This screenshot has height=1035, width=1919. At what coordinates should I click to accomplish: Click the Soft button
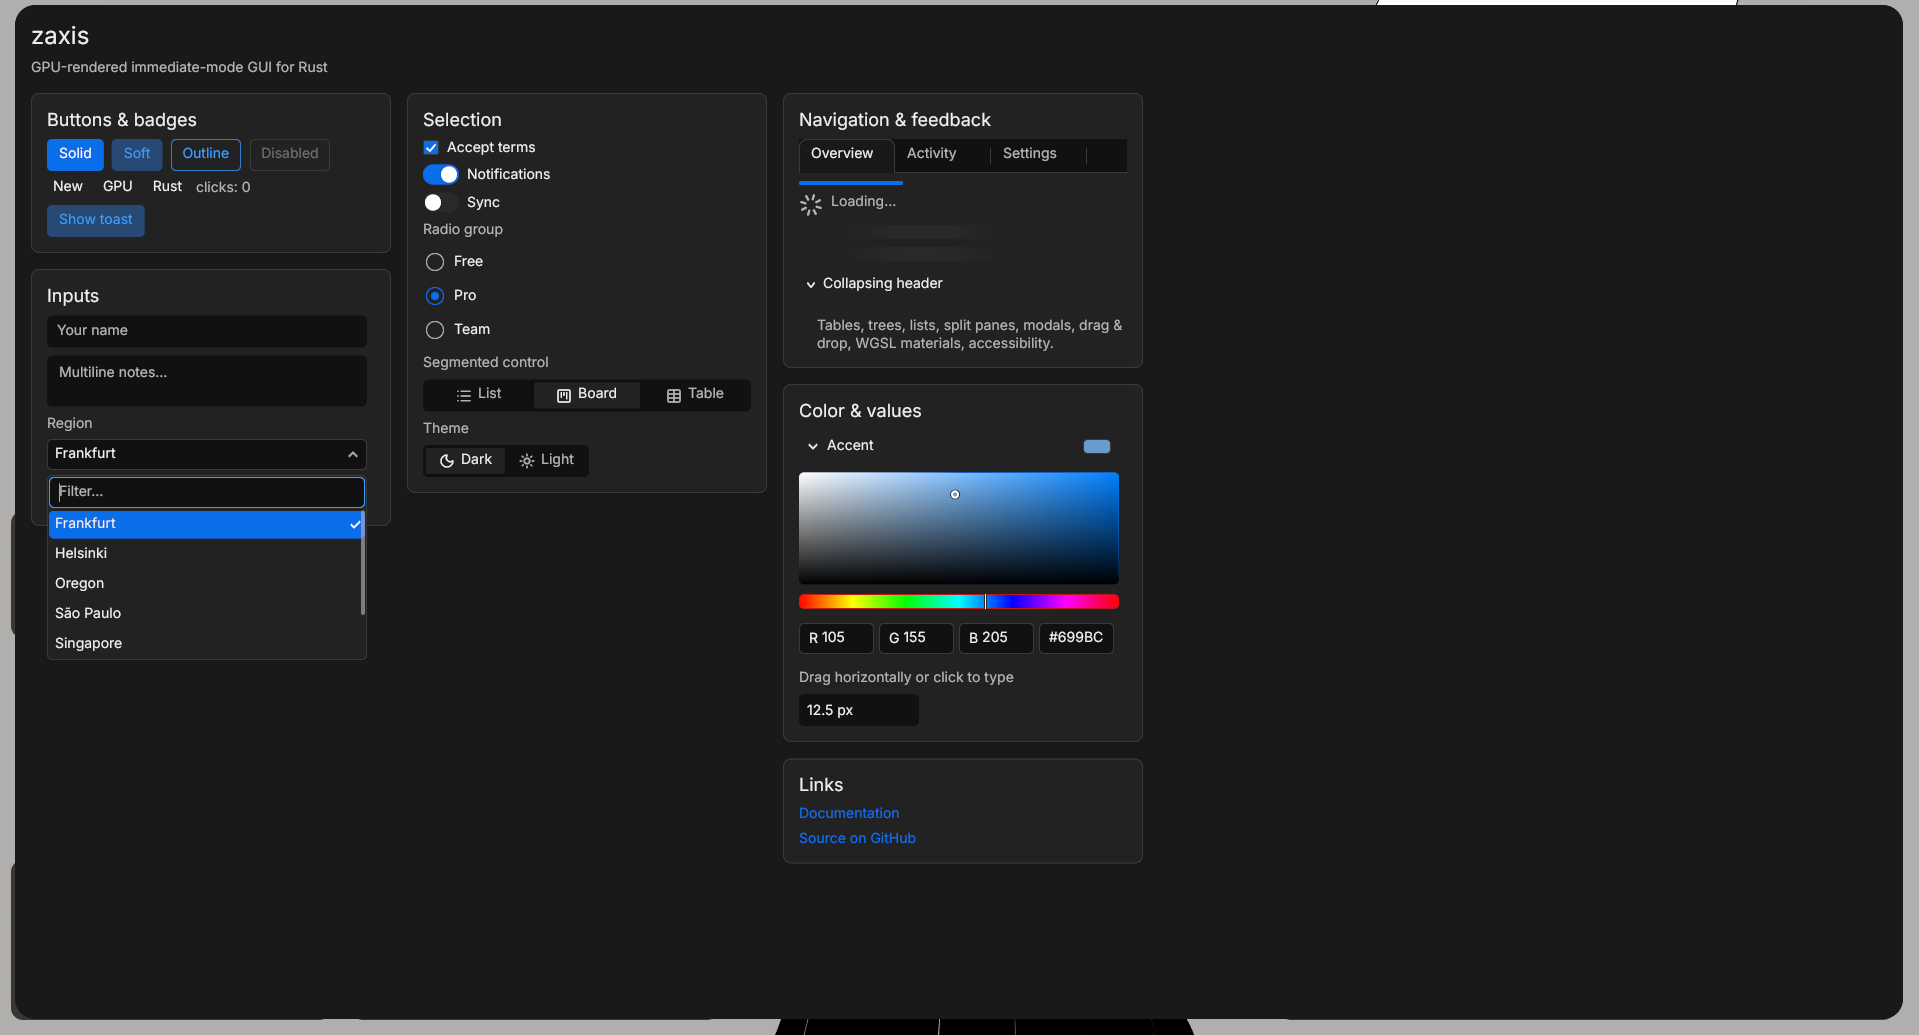pyautogui.click(x=137, y=154)
